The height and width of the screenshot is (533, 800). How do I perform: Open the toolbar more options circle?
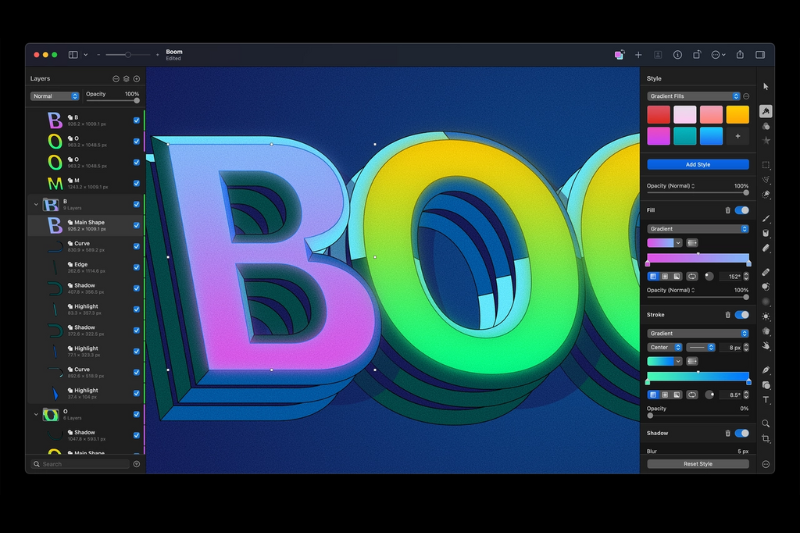click(765, 464)
